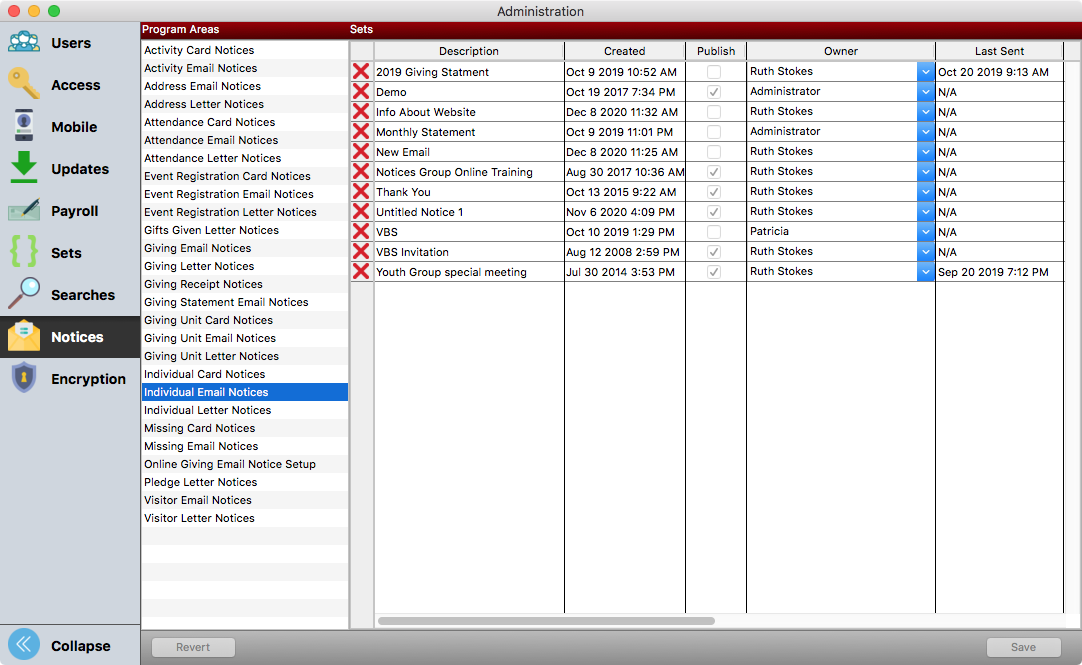Toggle Publish checkbox for 2019 Giving Statment
The width and height of the screenshot is (1082, 665).
714,72
